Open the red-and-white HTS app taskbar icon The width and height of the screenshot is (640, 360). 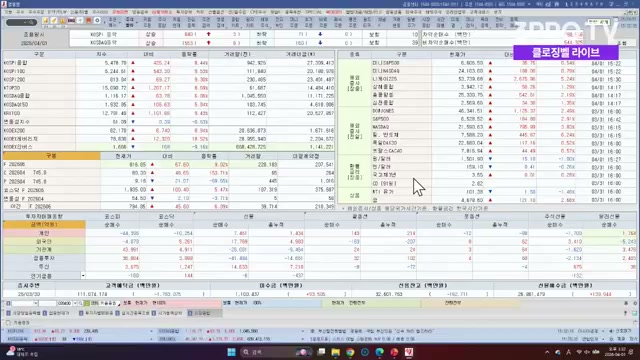409,352
